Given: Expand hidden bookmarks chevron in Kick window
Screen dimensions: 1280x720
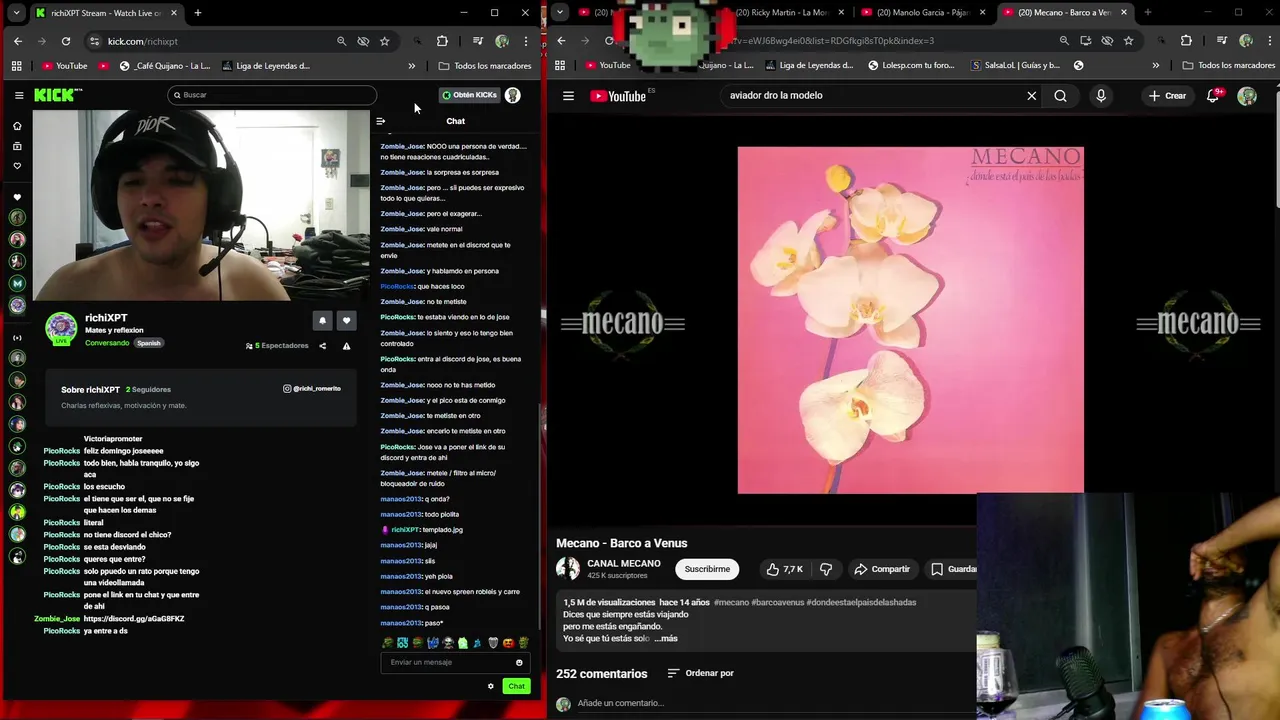Looking at the screenshot, I should point(411,66).
